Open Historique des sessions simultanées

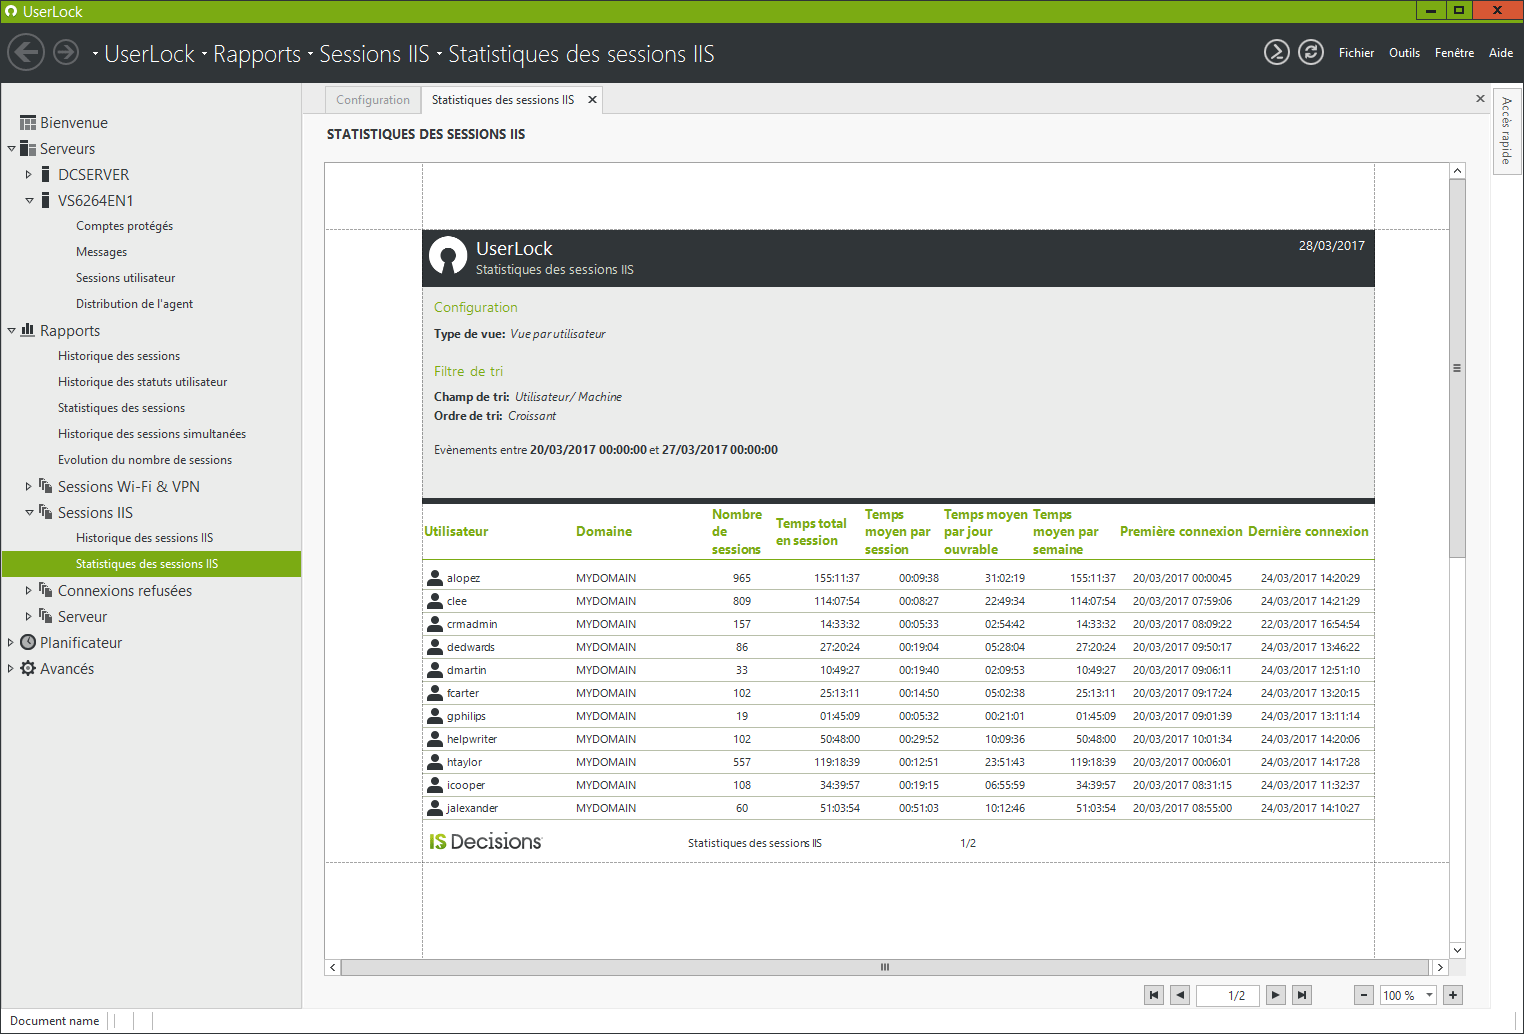151,434
